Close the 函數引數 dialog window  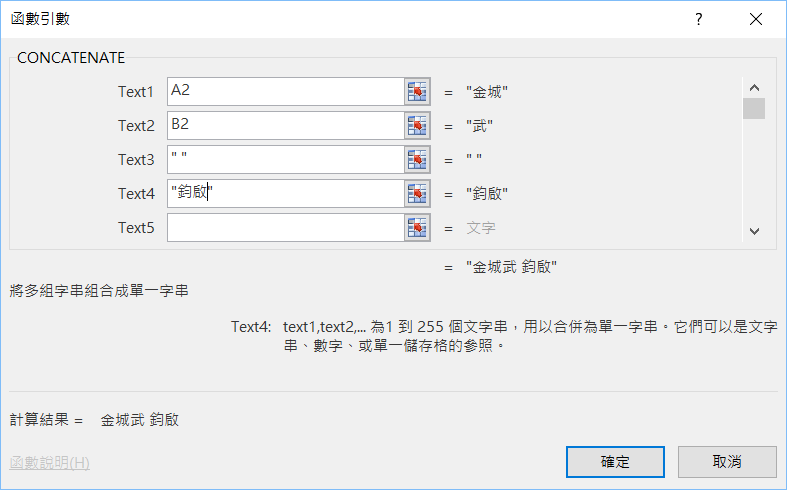tap(754, 19)
